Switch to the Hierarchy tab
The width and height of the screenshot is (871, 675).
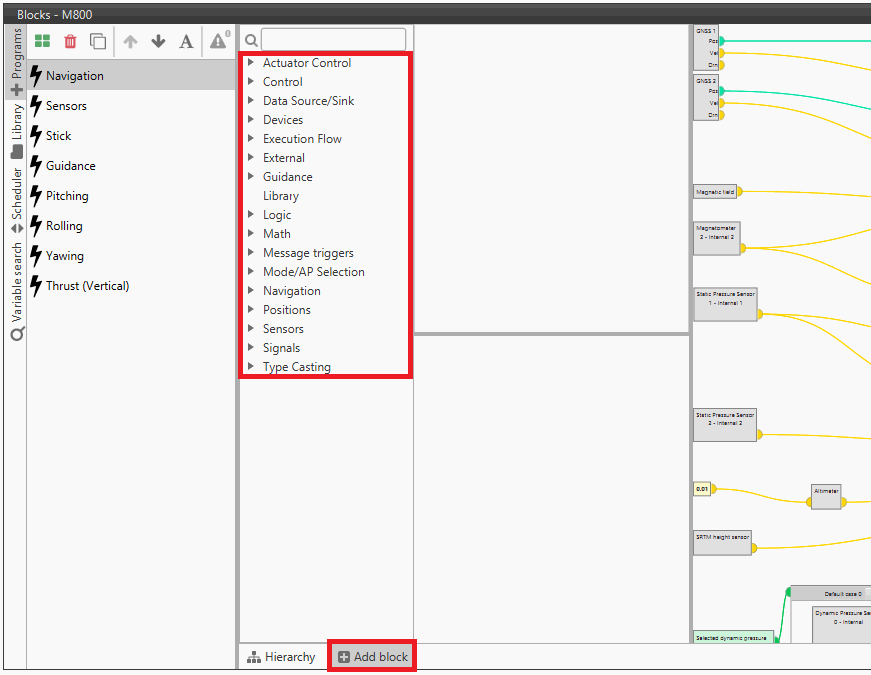[x=281, y=657]
